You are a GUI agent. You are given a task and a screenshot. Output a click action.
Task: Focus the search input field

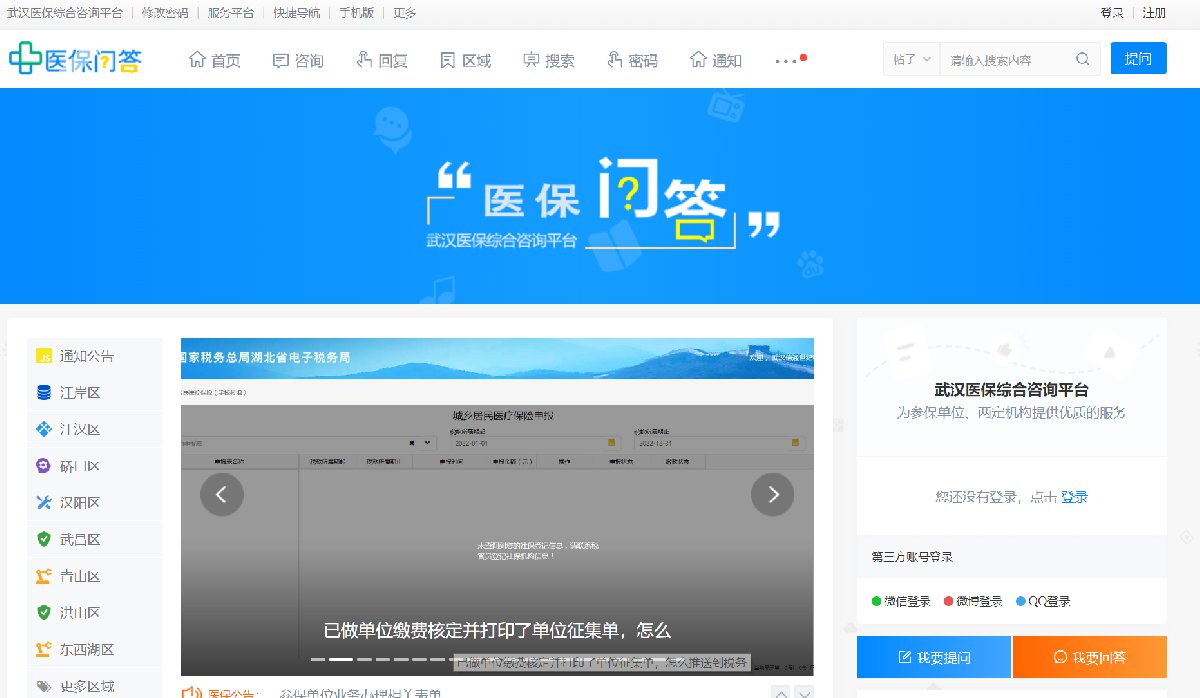pyautogui.click(x=1005, y=59)
